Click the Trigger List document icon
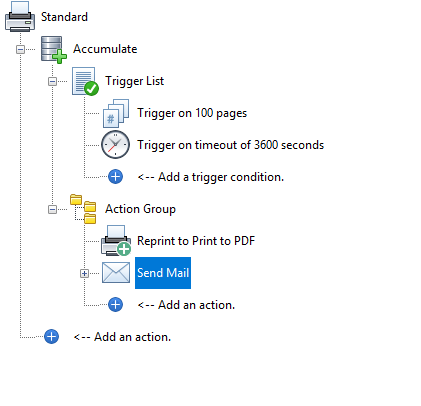 point(85,81)
